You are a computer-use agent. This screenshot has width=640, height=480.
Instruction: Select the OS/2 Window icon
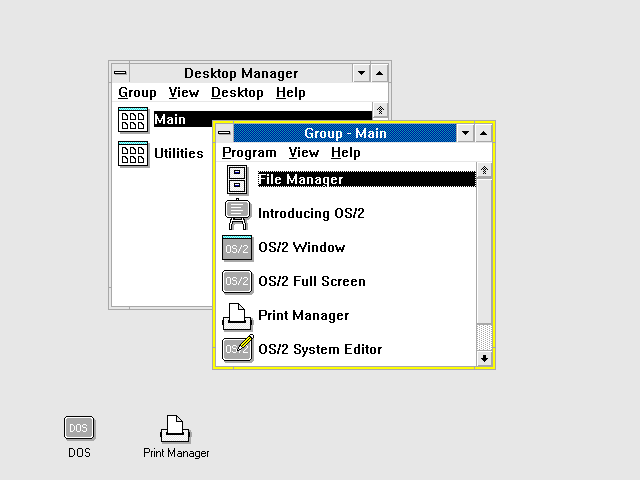(x=237, y=248)
